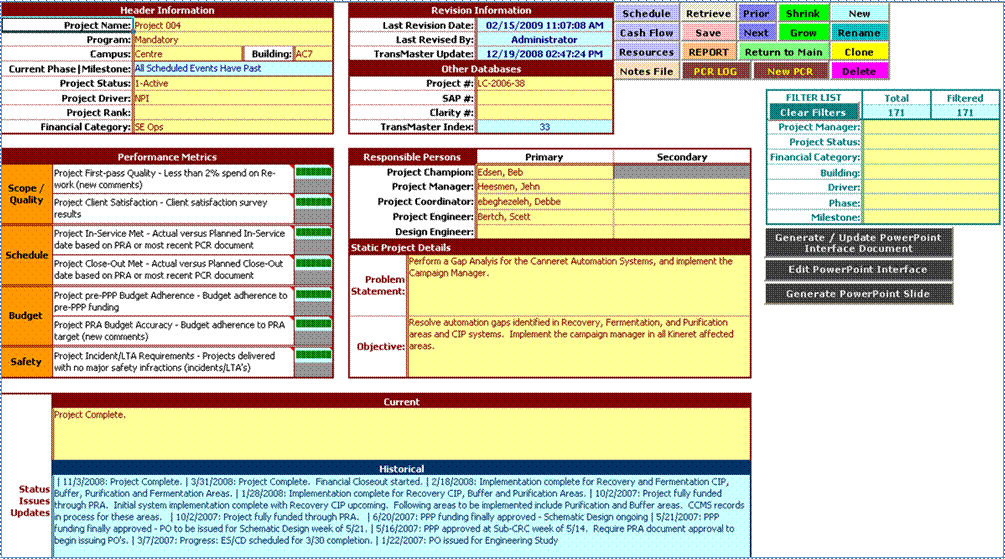Click the Project Status filter field
Image resolution: width=1005 pixels, height=559 pixels.
931,142
